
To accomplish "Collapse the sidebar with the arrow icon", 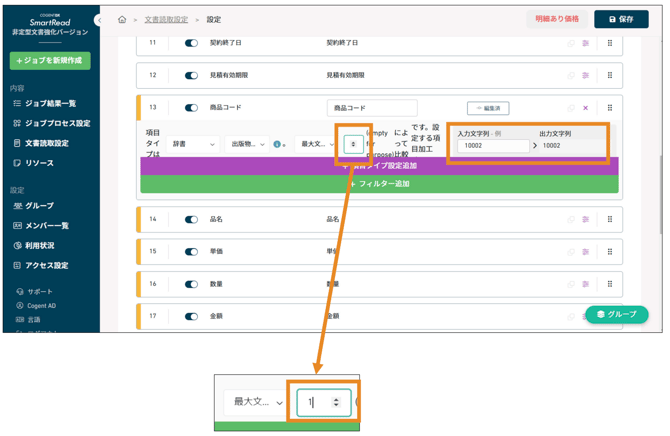I will click(99, 20).
